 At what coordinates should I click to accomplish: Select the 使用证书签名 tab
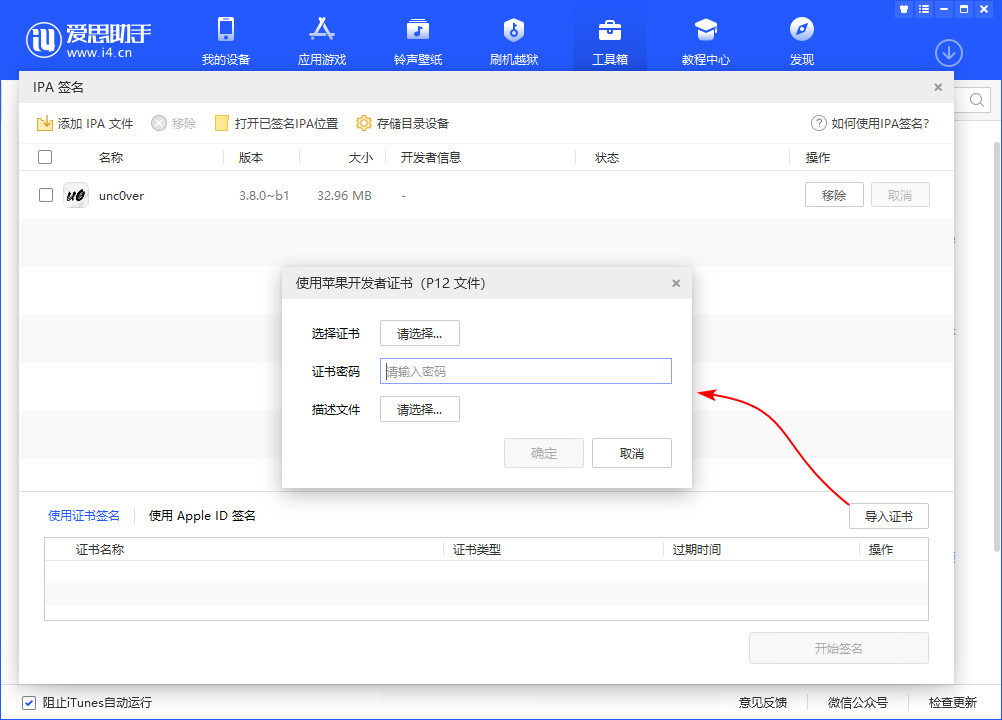pyautogui.click(x=84, y=516)
